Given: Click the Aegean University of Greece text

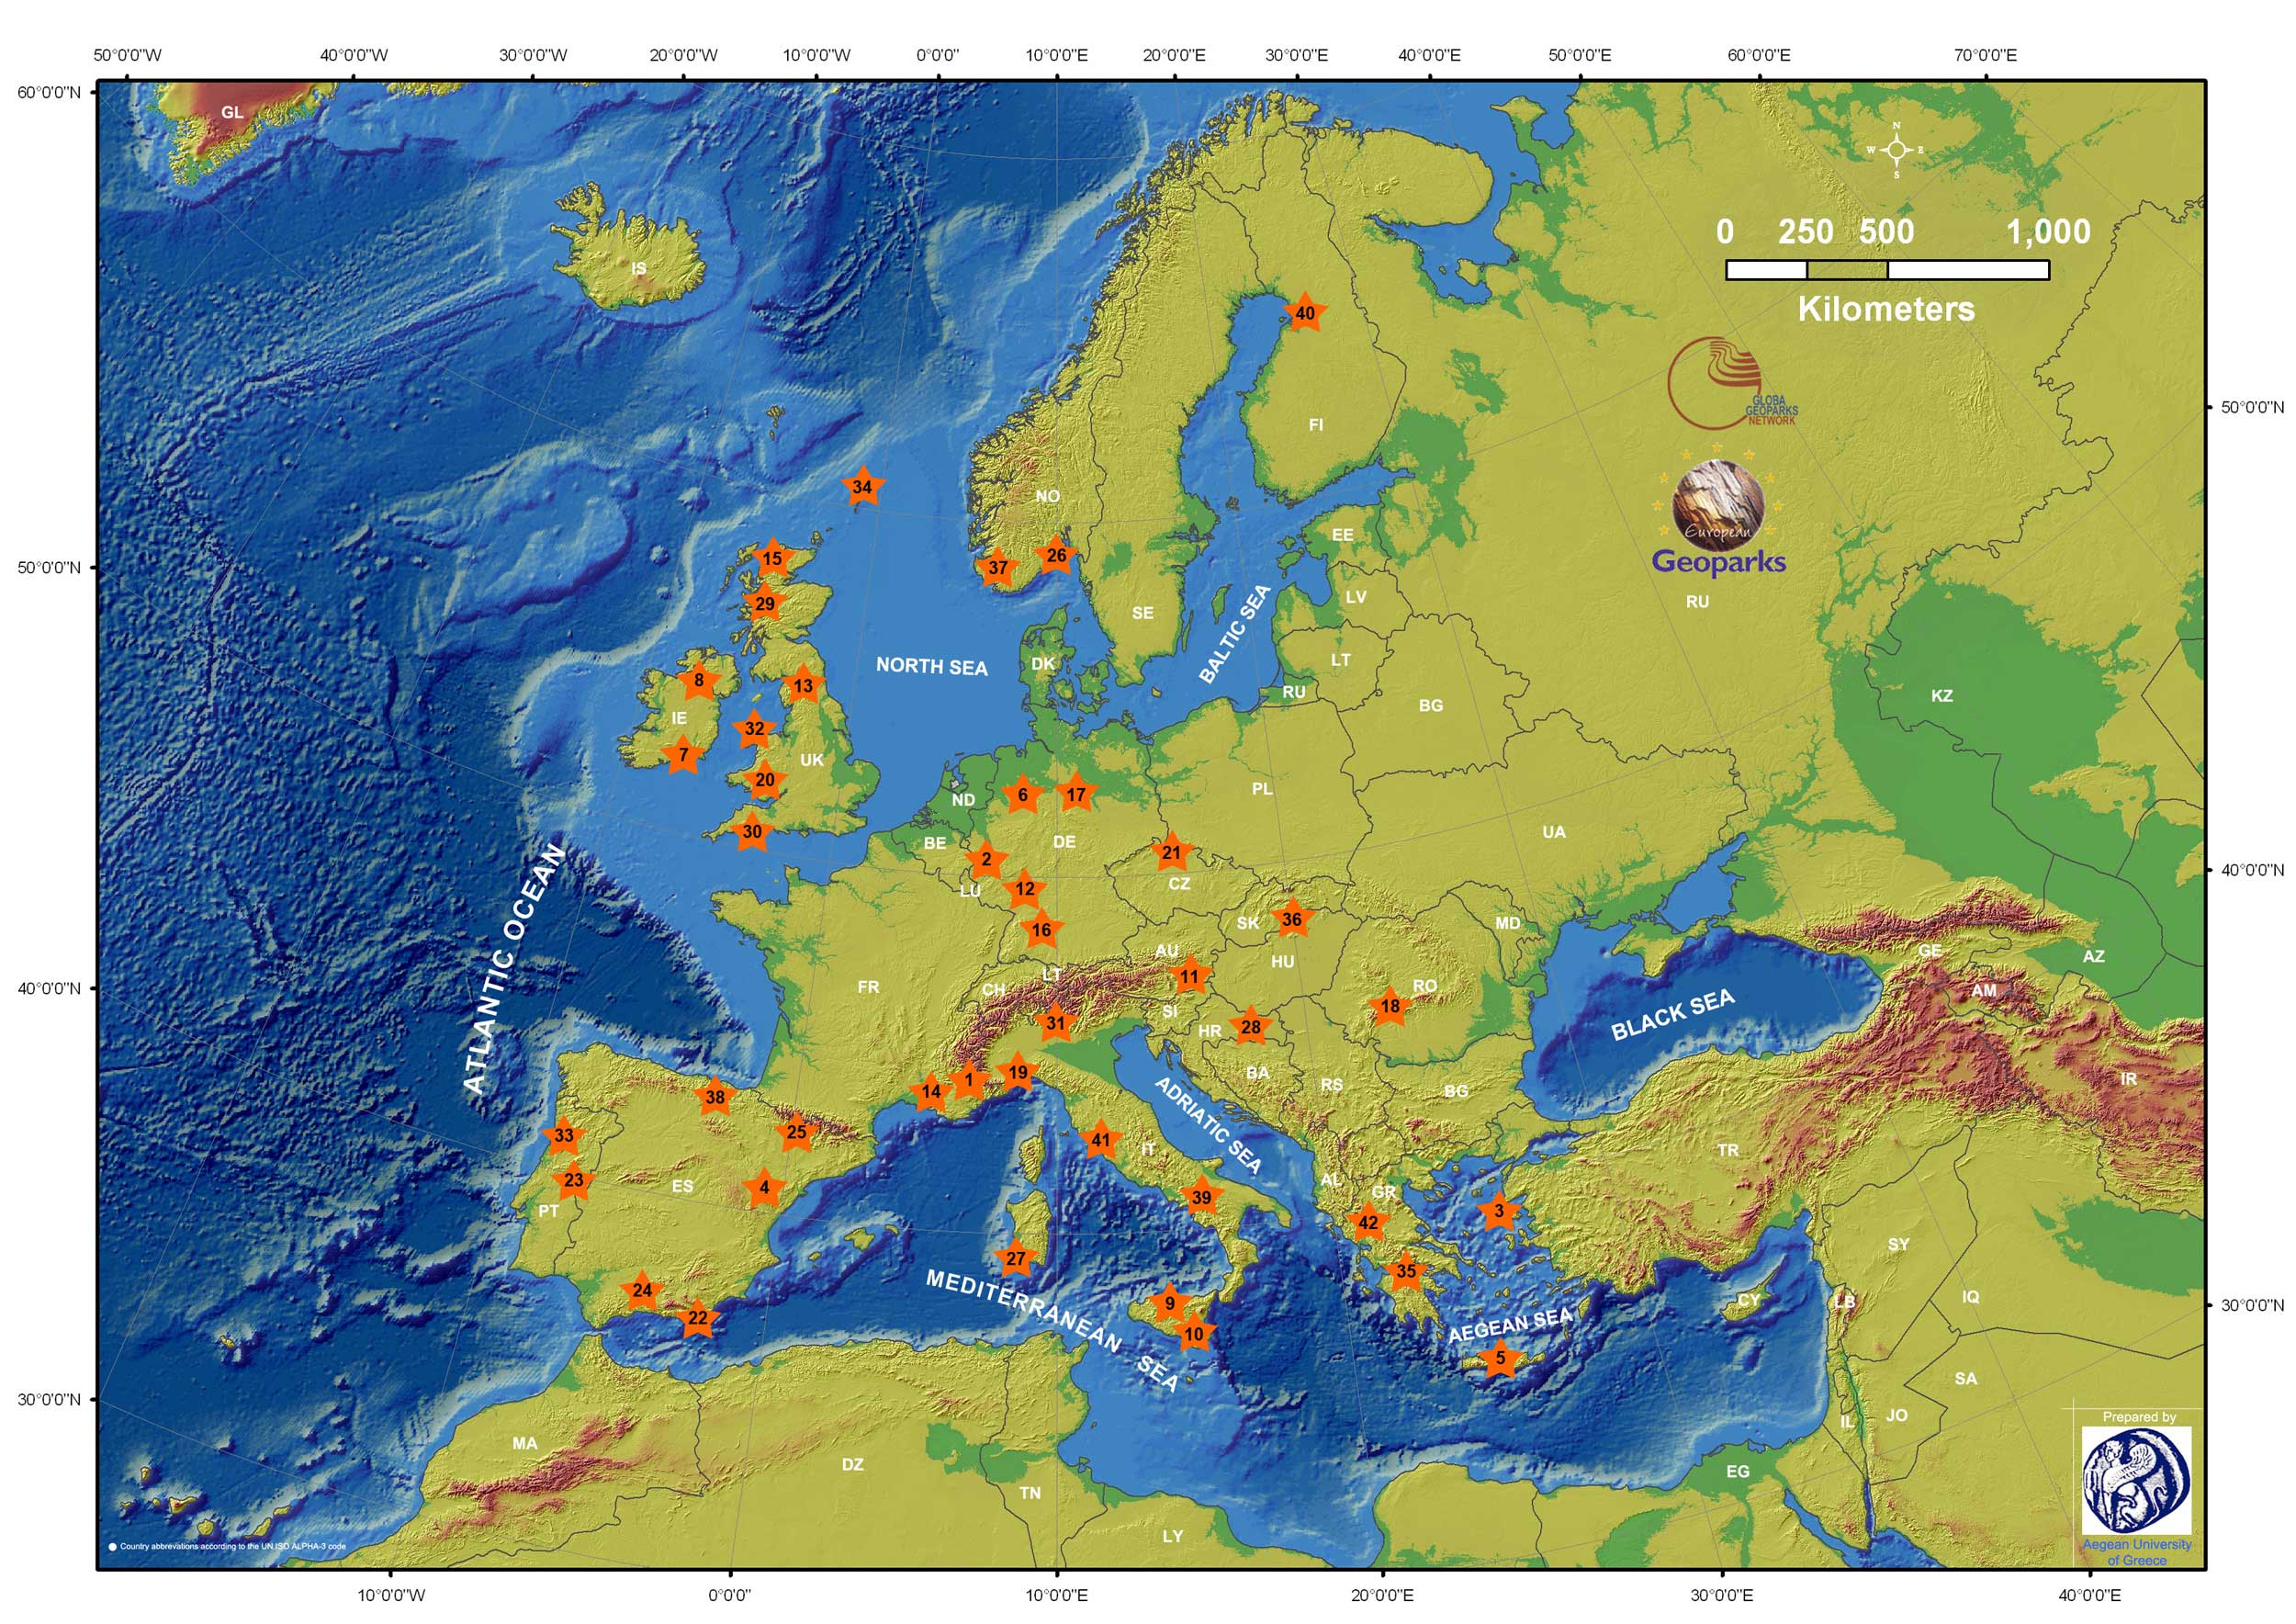Looking at the screenshot, I should [2137, 1552].
